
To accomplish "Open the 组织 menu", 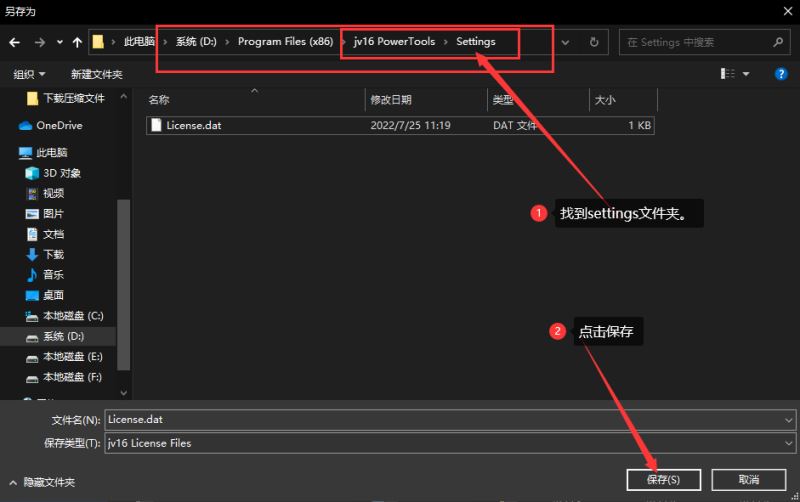I will point(29,74).
